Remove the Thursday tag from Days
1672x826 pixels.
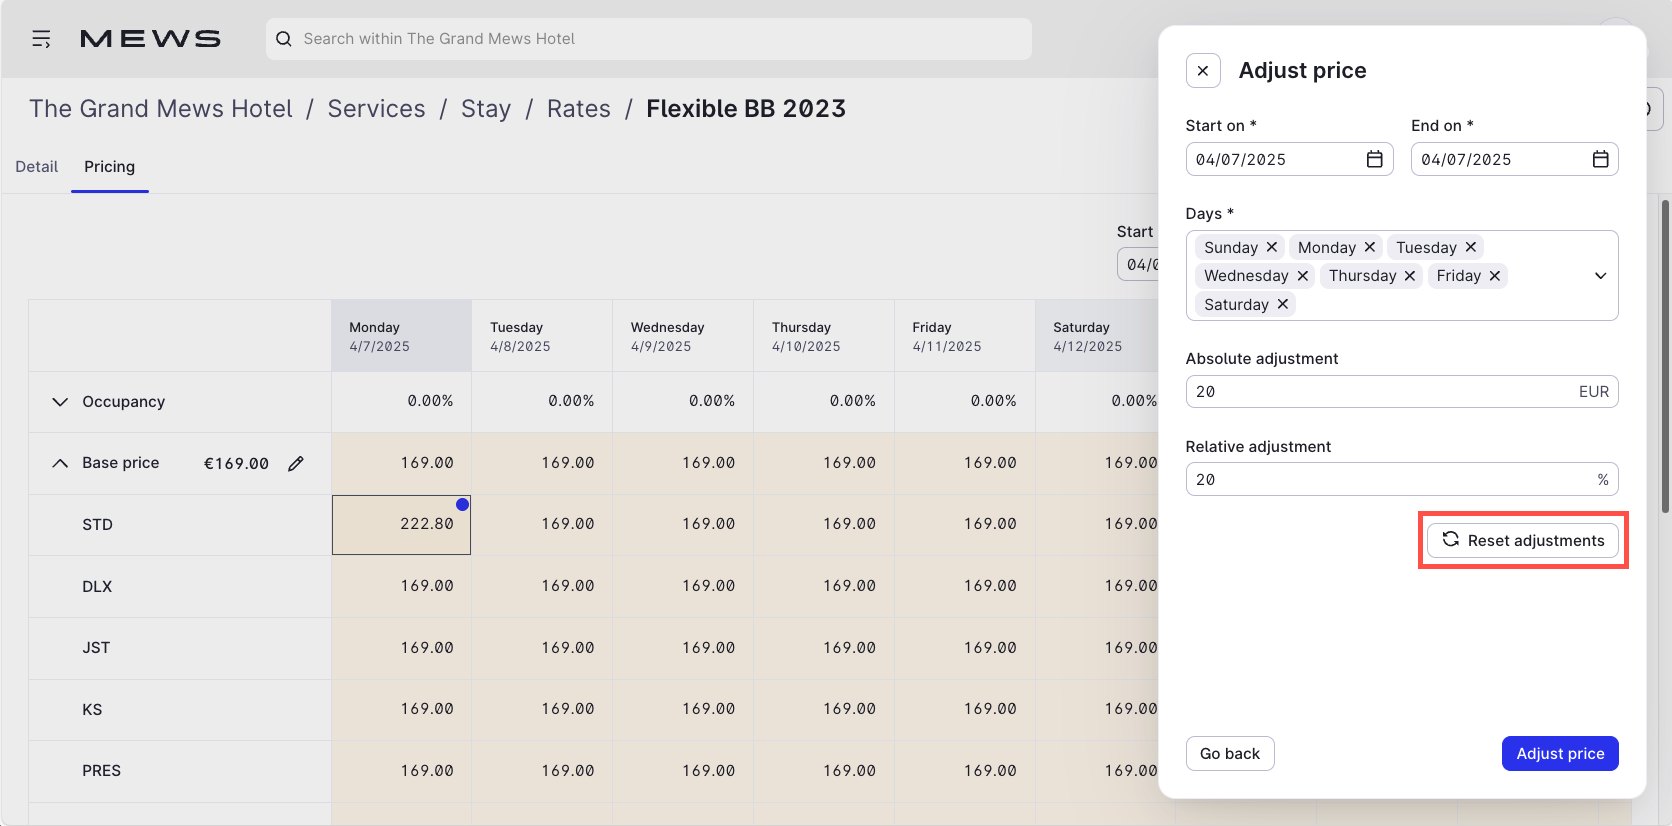pos(1410,276)
